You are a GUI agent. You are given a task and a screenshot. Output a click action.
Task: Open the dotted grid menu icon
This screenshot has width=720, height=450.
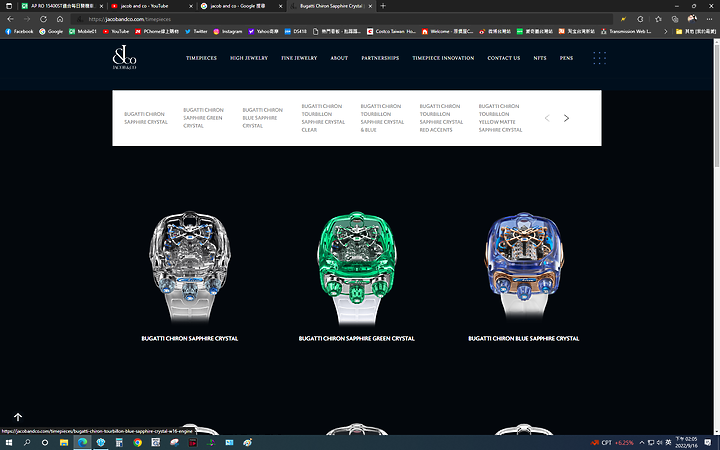point(599,58)
